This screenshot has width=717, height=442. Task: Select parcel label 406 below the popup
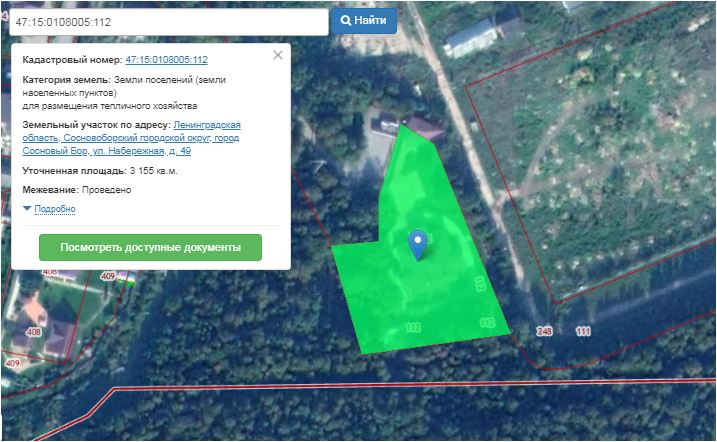coord(49,272)
